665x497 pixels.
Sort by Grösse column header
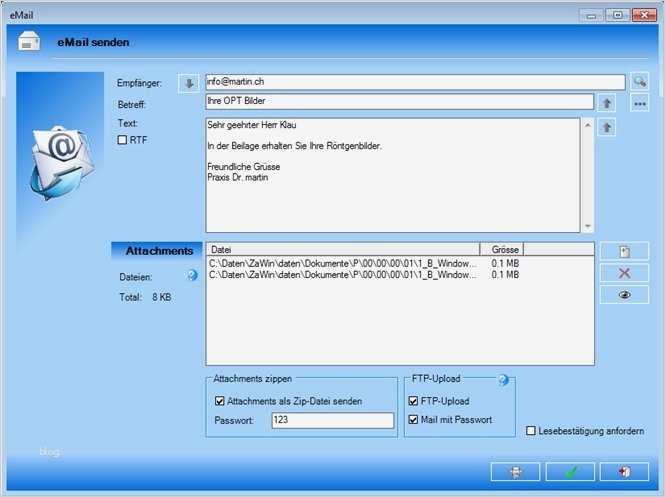coord(502,250)
